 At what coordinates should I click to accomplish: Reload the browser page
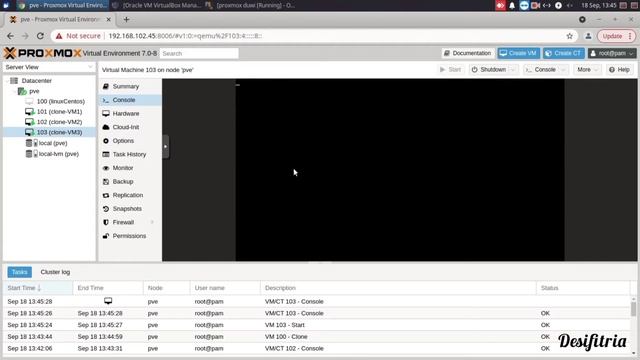point(40,36)
